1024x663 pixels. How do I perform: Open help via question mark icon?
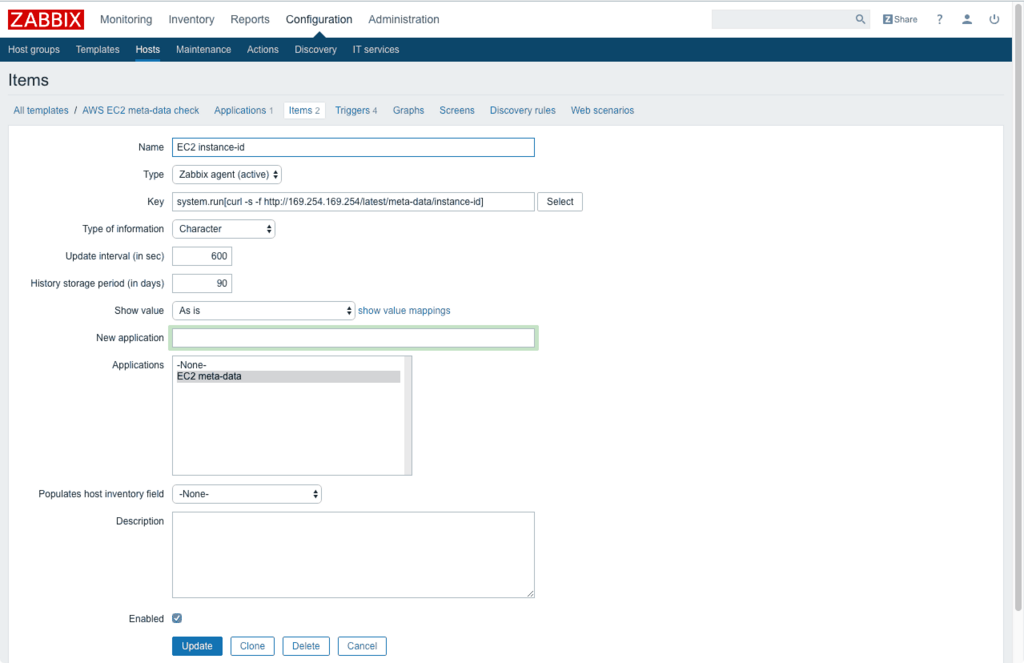[939, 20]
